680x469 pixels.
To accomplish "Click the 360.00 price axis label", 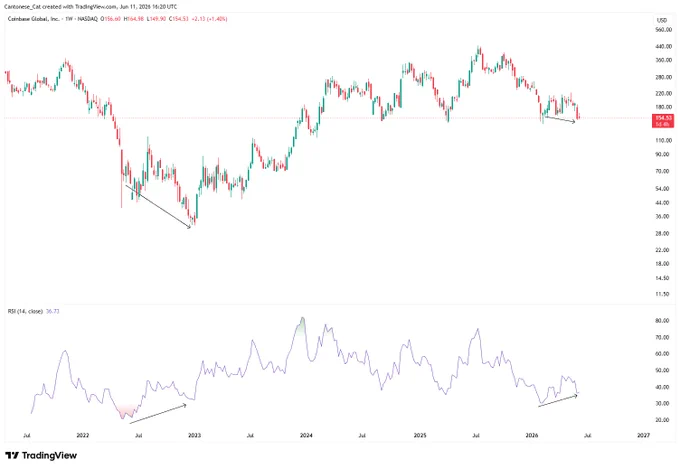I will [x=664, y=60].
